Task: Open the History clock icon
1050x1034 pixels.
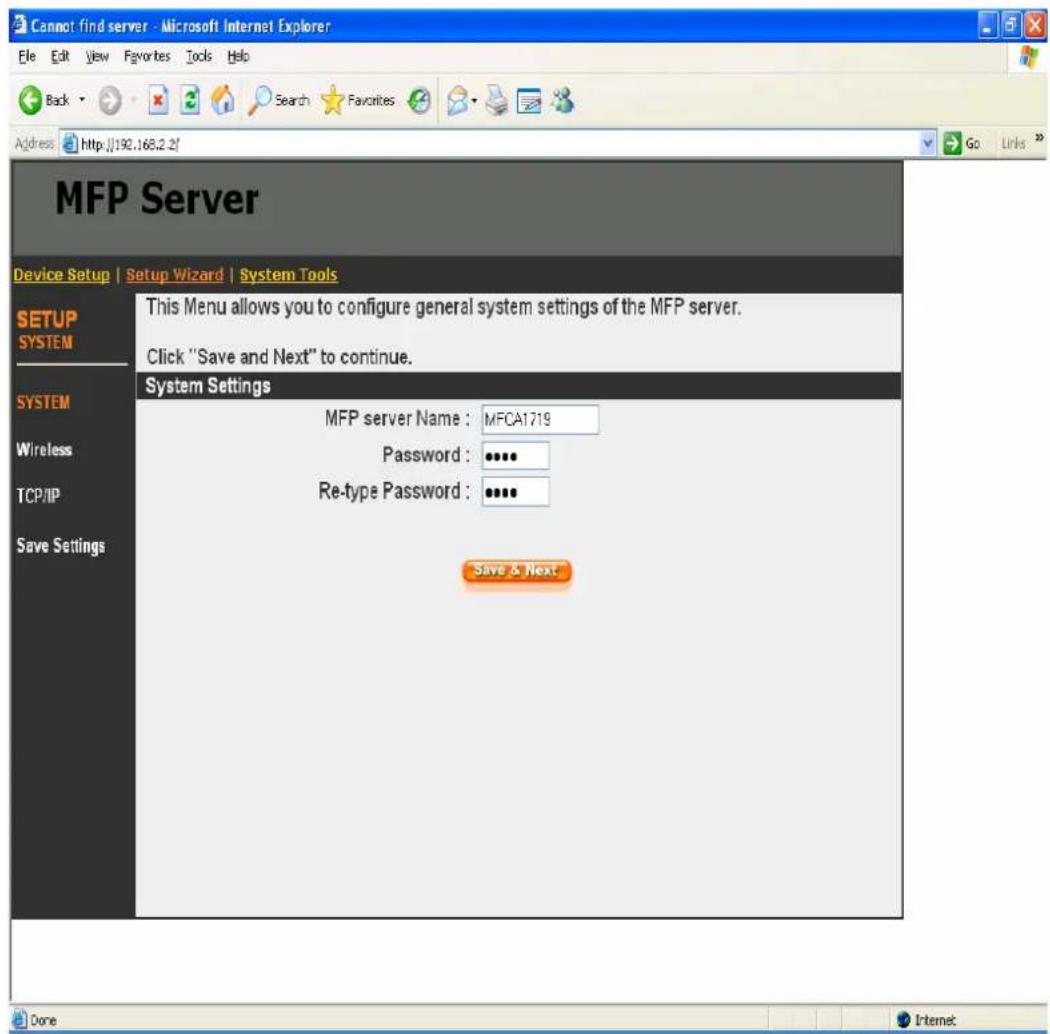Action: click(419, 101)
